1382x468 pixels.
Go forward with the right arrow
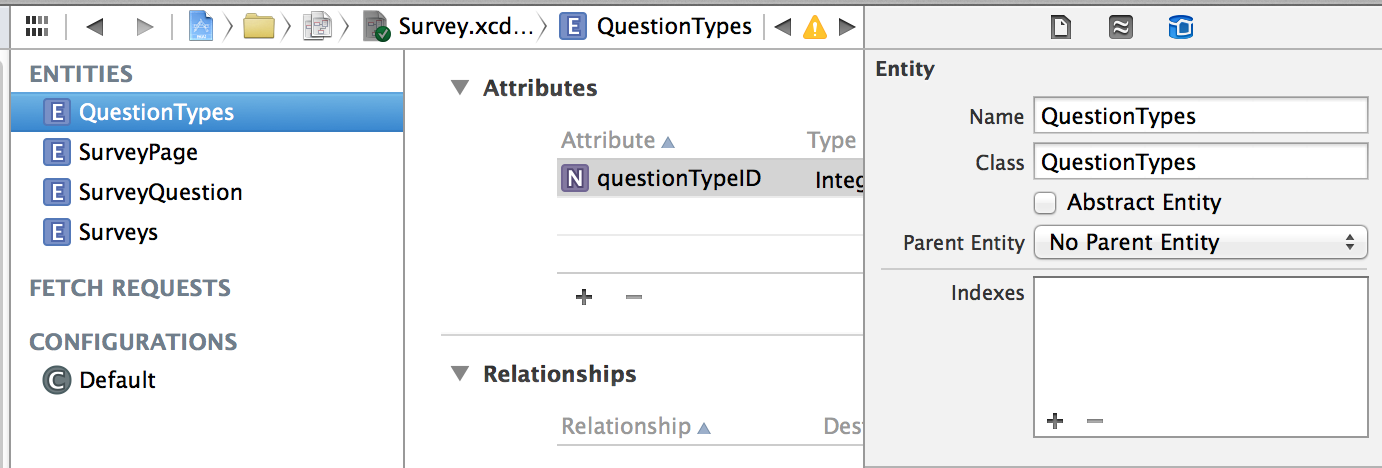[145, 26]
